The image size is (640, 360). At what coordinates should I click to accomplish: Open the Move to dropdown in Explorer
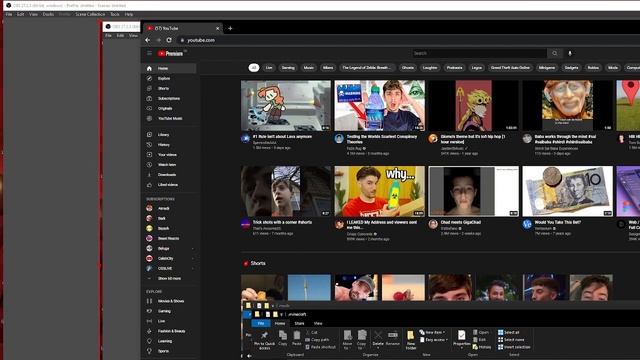click(347, 340)
